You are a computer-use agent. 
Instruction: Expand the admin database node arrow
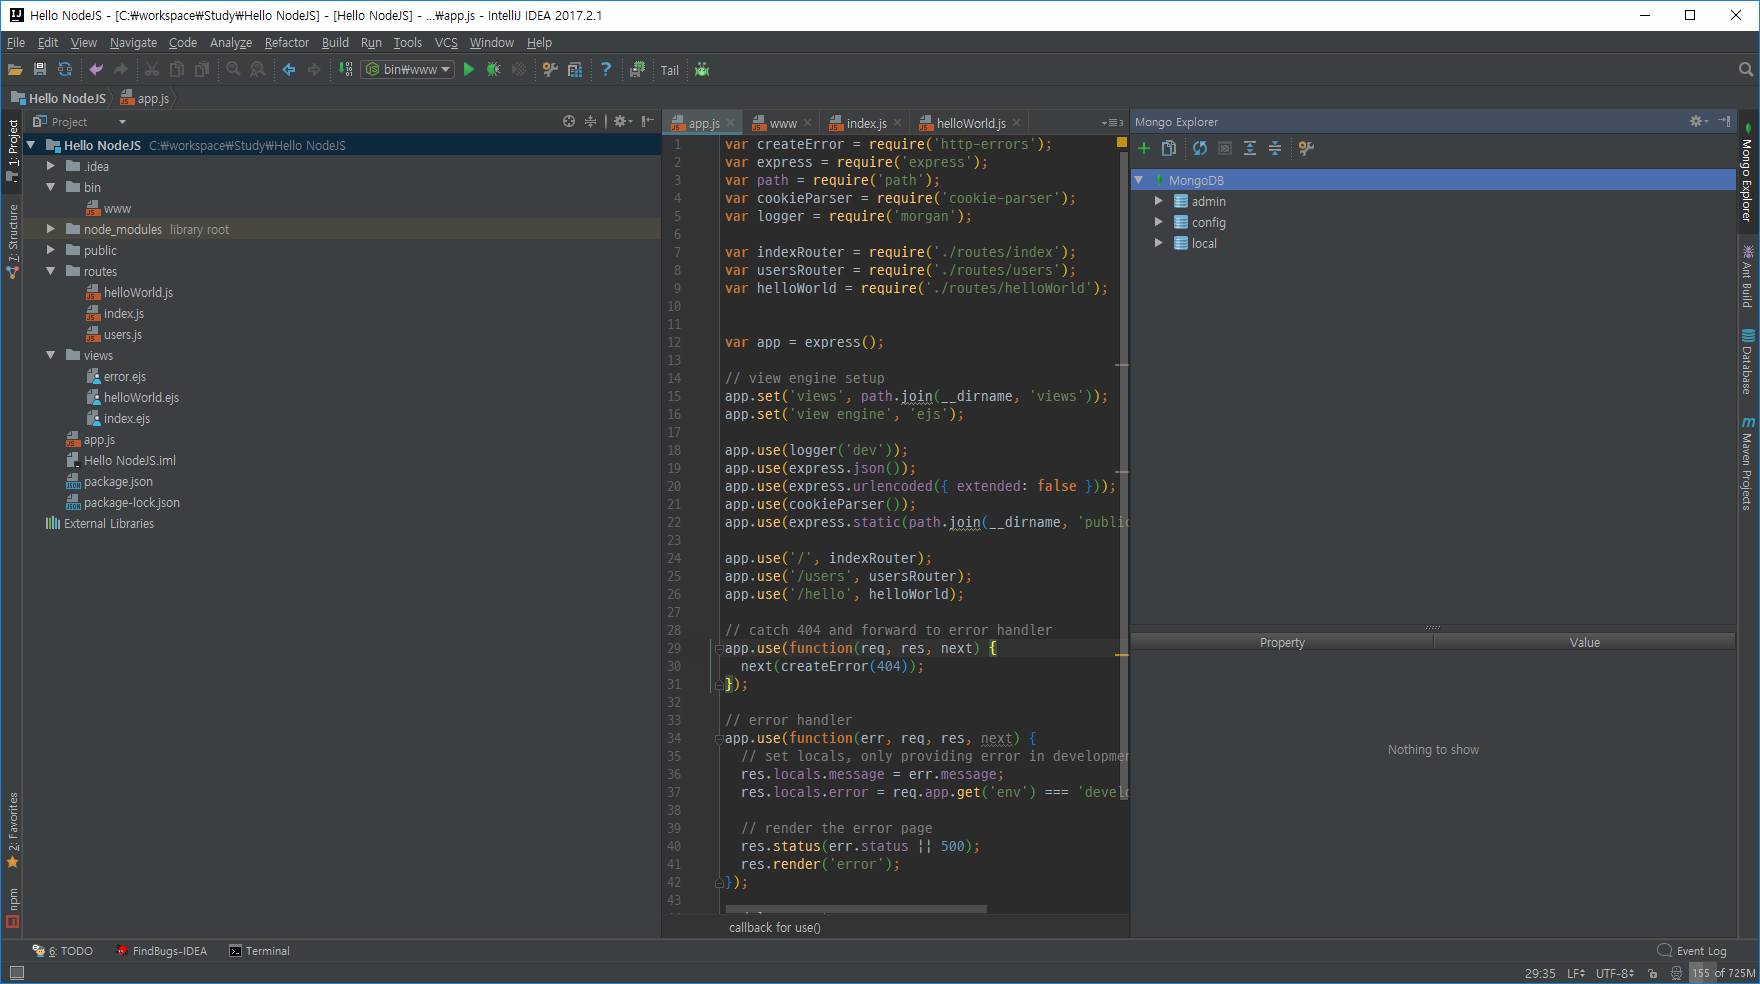click(x=1159, y=201)
